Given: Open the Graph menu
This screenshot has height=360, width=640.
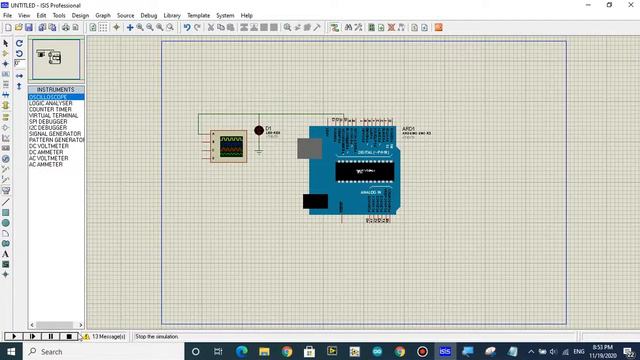Looking at the screenshot, I should [103, 16].
